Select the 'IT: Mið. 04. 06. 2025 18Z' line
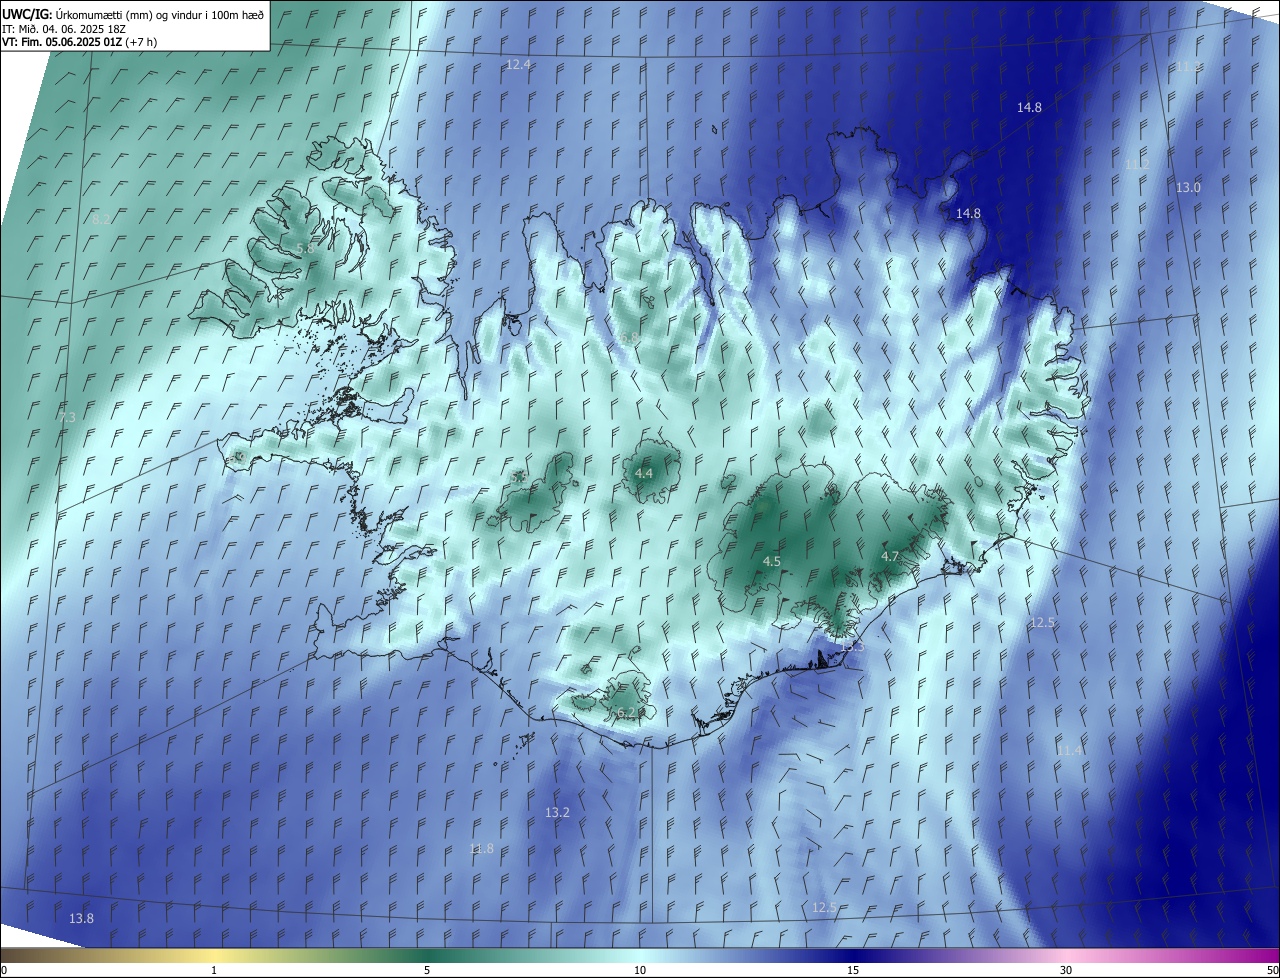Image resolution: width=1280 pixels, height=978 pixels. tap(62, 29)
